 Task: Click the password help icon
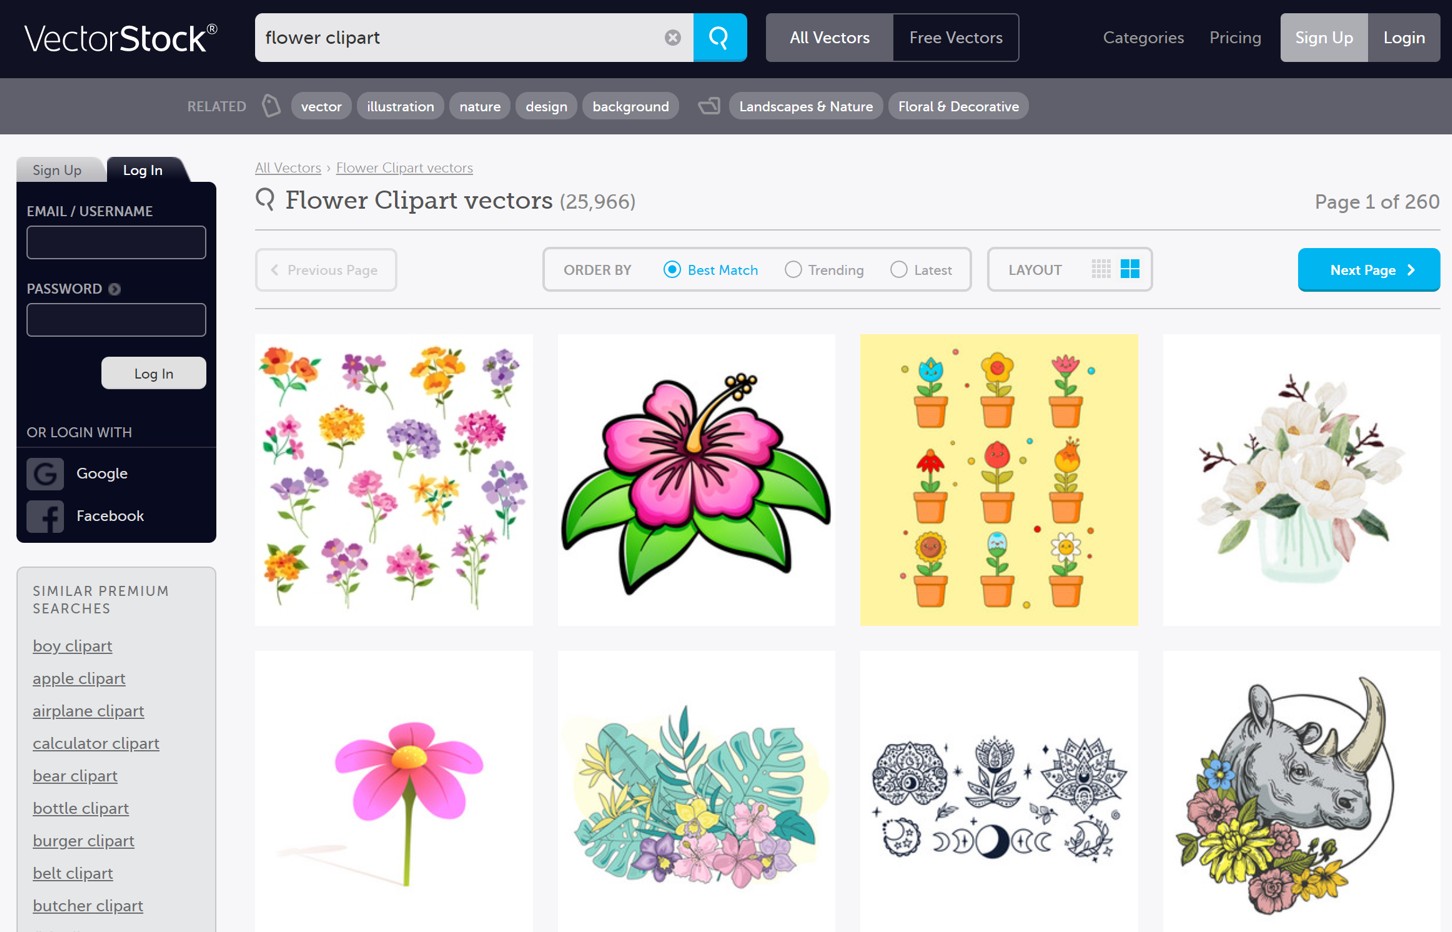coord(115,289)
